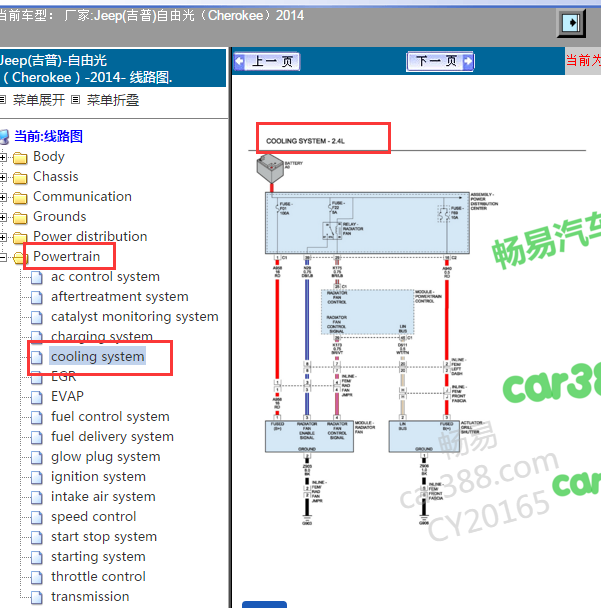601x608 pixels.
Task: Expand the Chassis folder plus box
Action: tap(2, 178)
